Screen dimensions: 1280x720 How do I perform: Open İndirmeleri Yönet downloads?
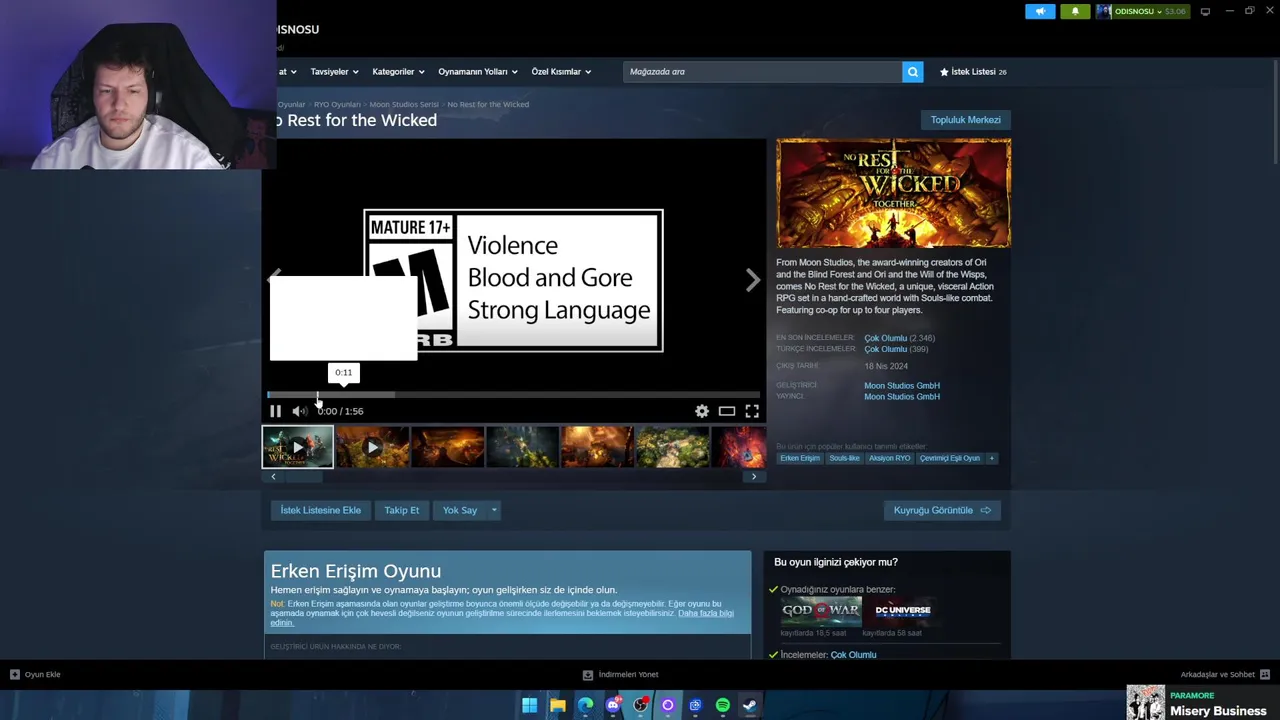pyautogui.click(x=620, y=674)
